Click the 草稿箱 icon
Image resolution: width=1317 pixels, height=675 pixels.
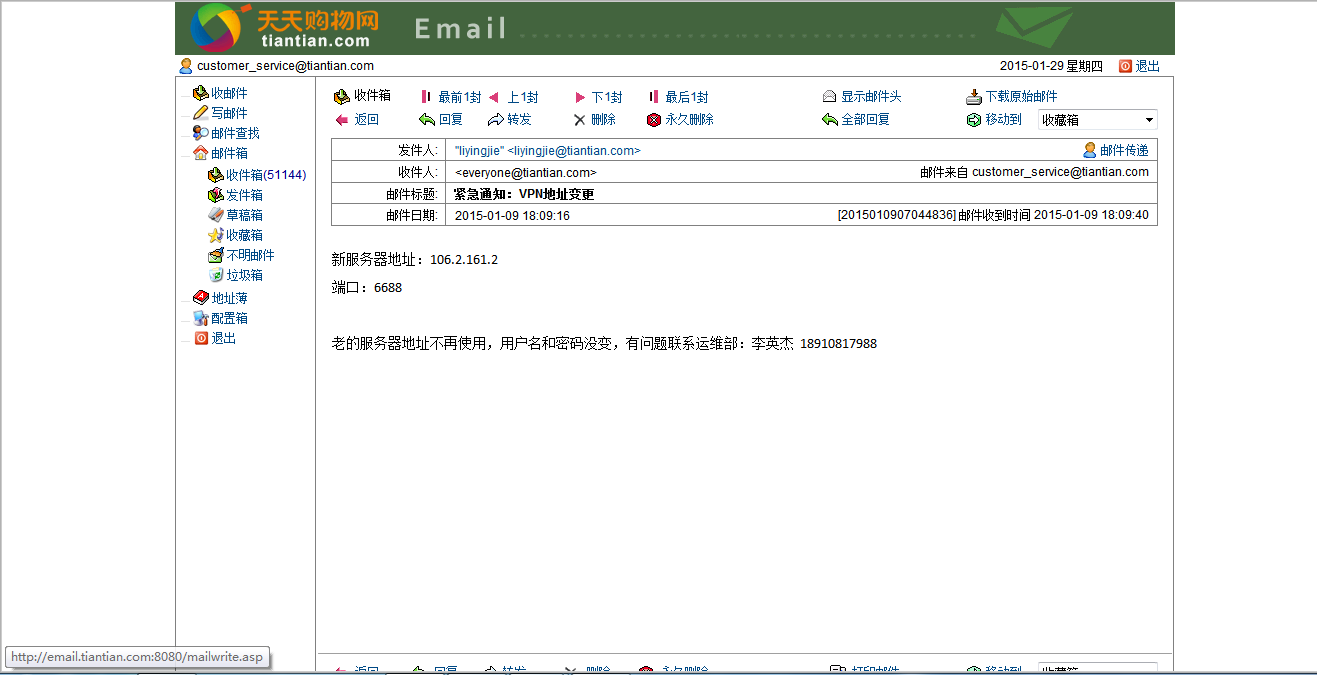click(216, 215)
